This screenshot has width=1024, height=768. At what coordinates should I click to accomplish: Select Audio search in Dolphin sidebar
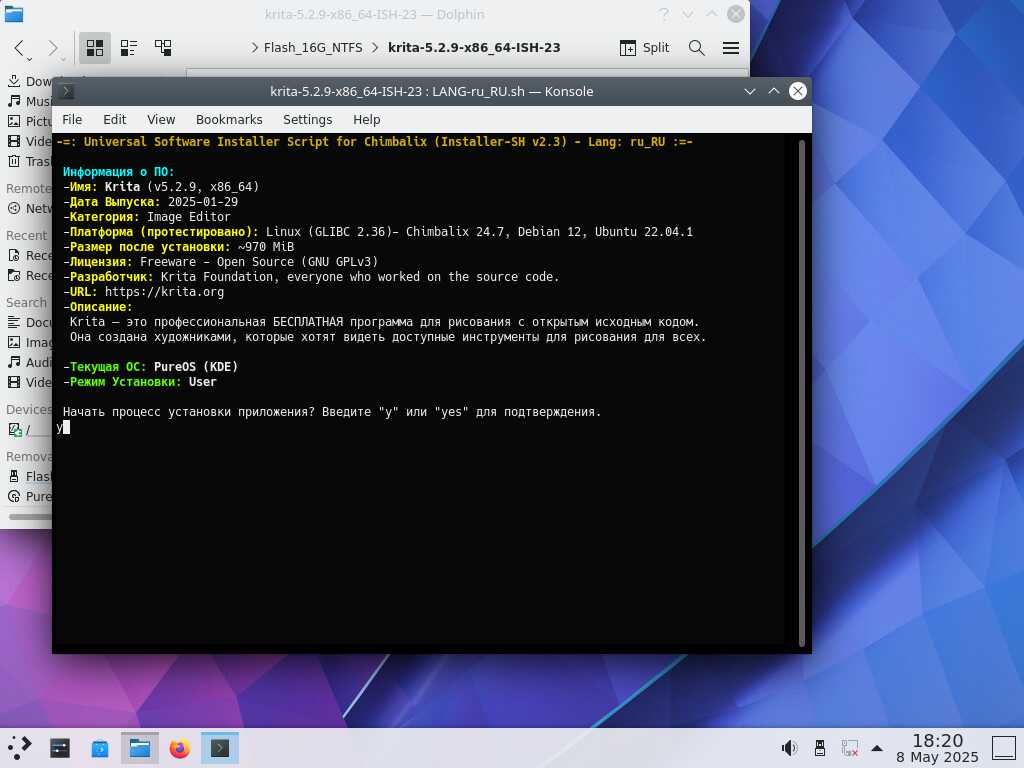tap(29, 362)
